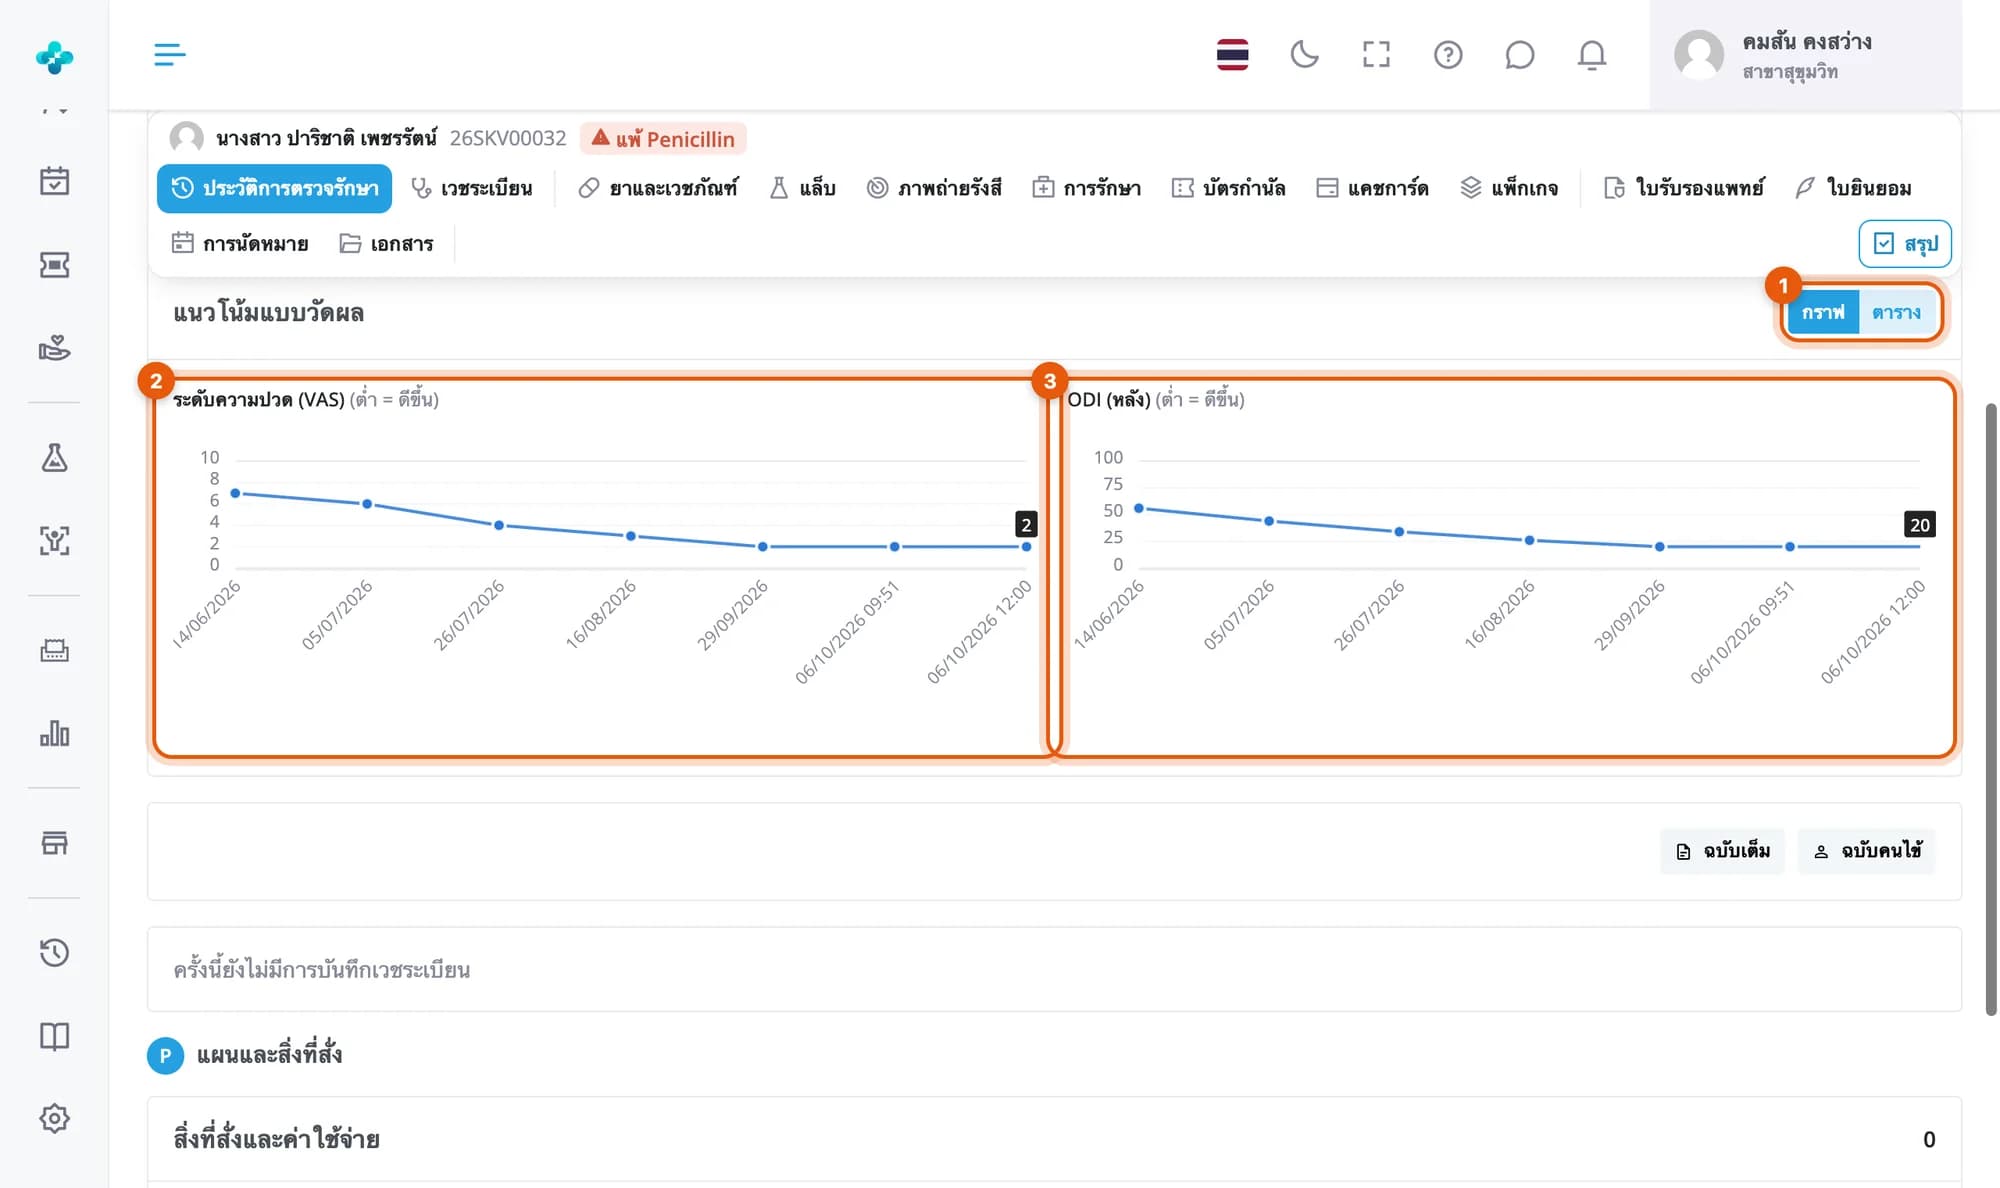Open the ใบรับรองแพทย์ tab
2000x1188 pixels.
pyautogui.click(x=1684, y=188)
